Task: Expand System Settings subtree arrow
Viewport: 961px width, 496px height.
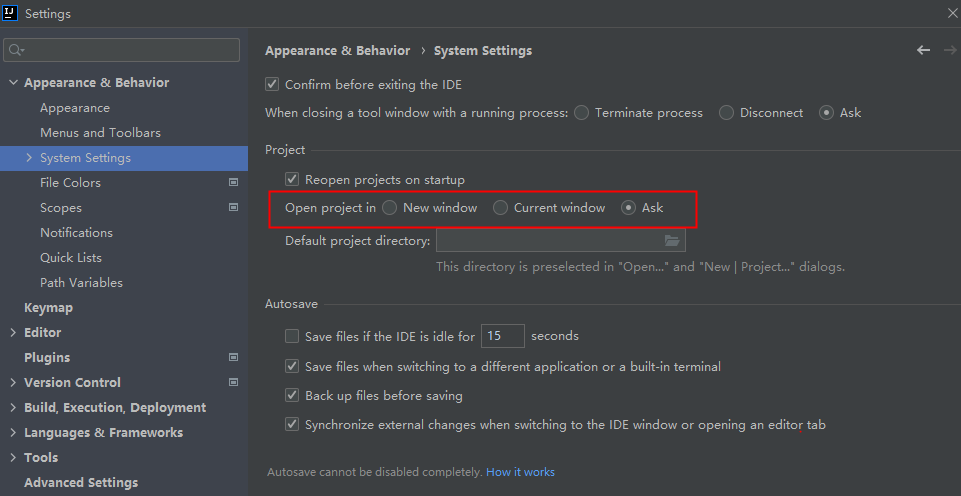Action: pyautogui.click(x=29, y=158)
